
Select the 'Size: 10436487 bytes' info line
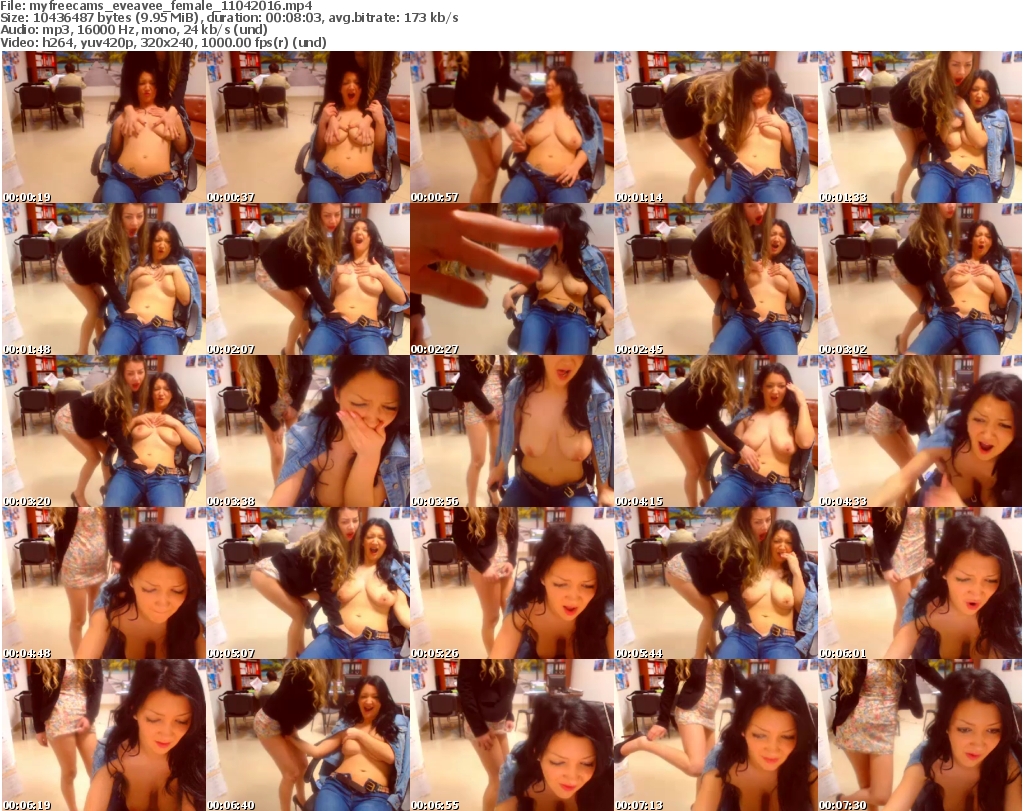(x=229, y=18)
